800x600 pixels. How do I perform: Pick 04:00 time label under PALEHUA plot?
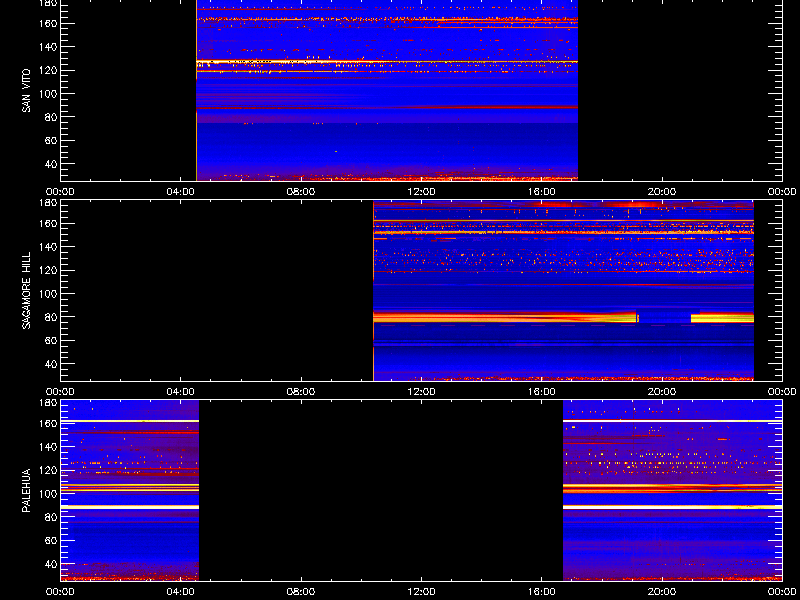coord(181,592)
